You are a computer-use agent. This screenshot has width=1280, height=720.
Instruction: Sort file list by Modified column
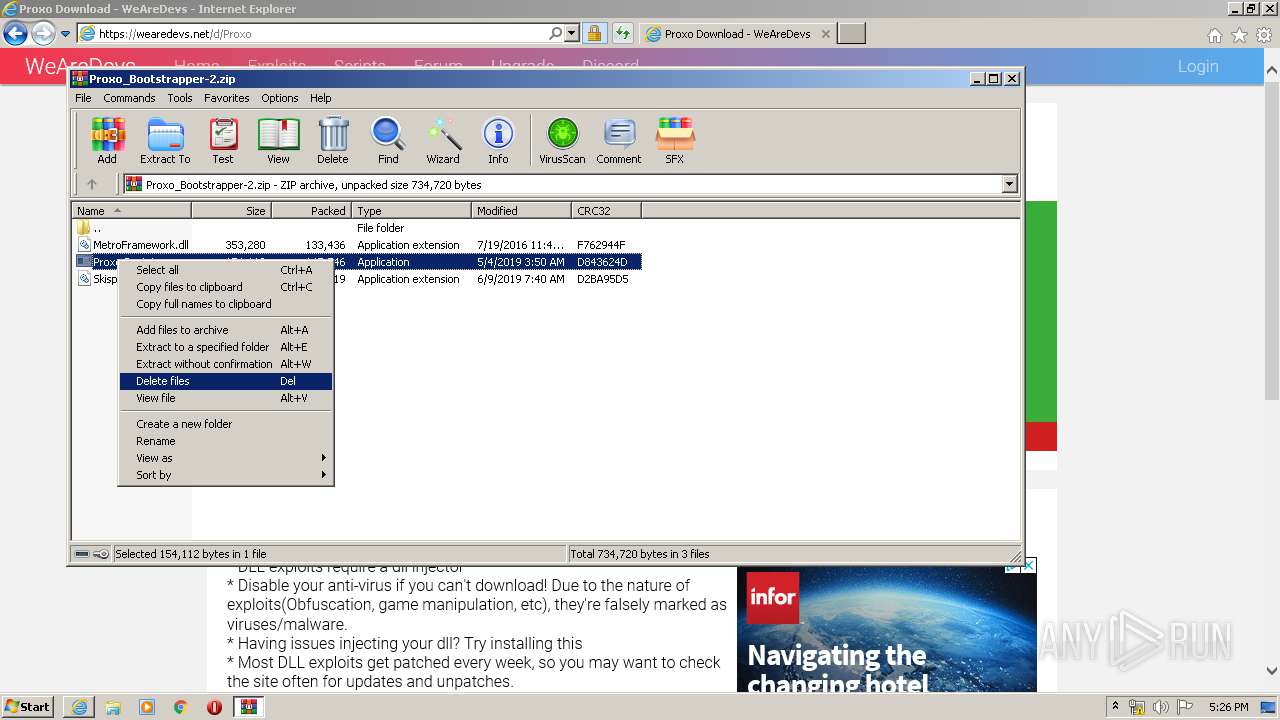521,211
